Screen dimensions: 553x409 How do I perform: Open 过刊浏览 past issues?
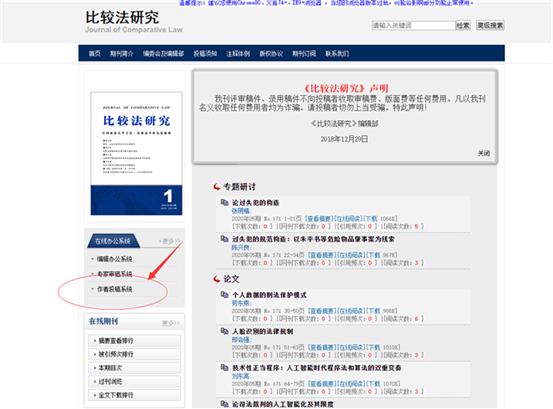(134, 381)
